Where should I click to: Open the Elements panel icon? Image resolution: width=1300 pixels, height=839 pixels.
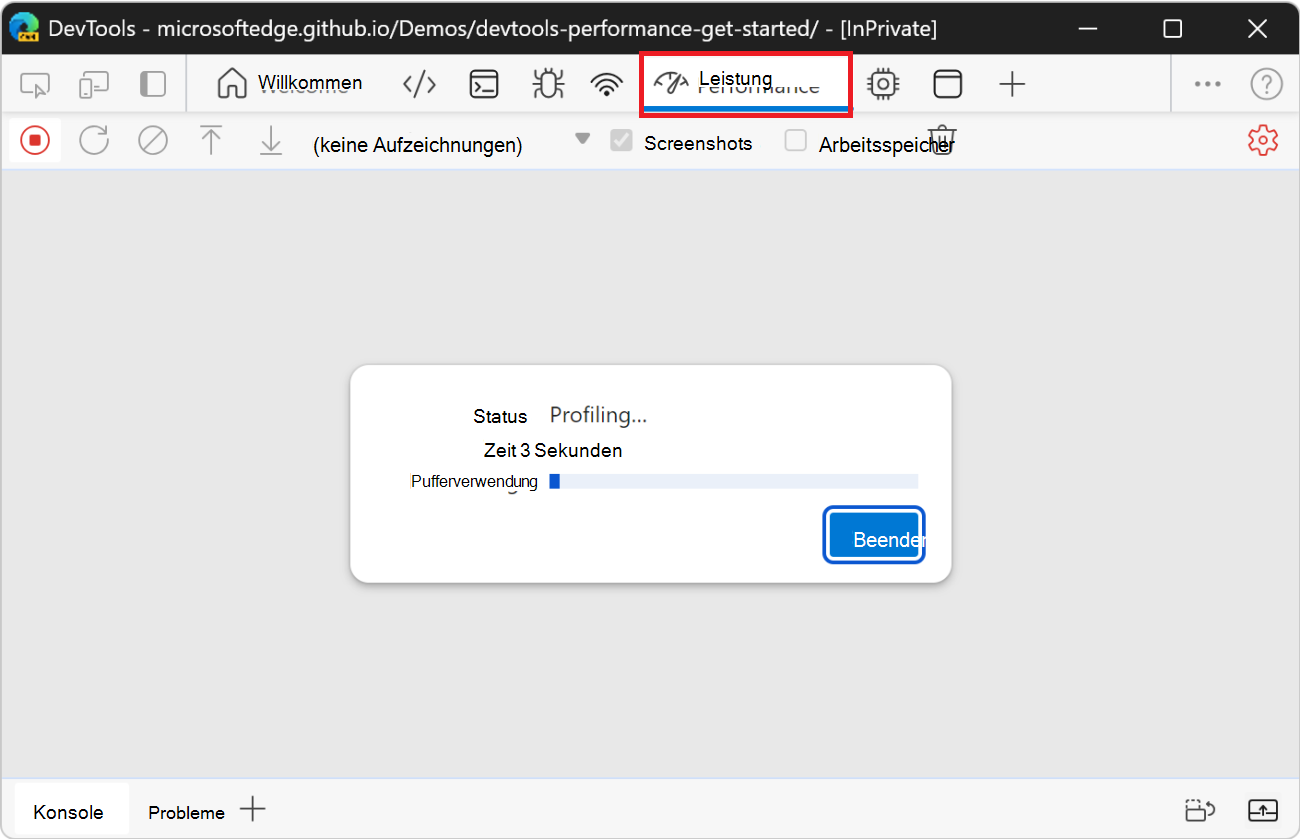419,84
